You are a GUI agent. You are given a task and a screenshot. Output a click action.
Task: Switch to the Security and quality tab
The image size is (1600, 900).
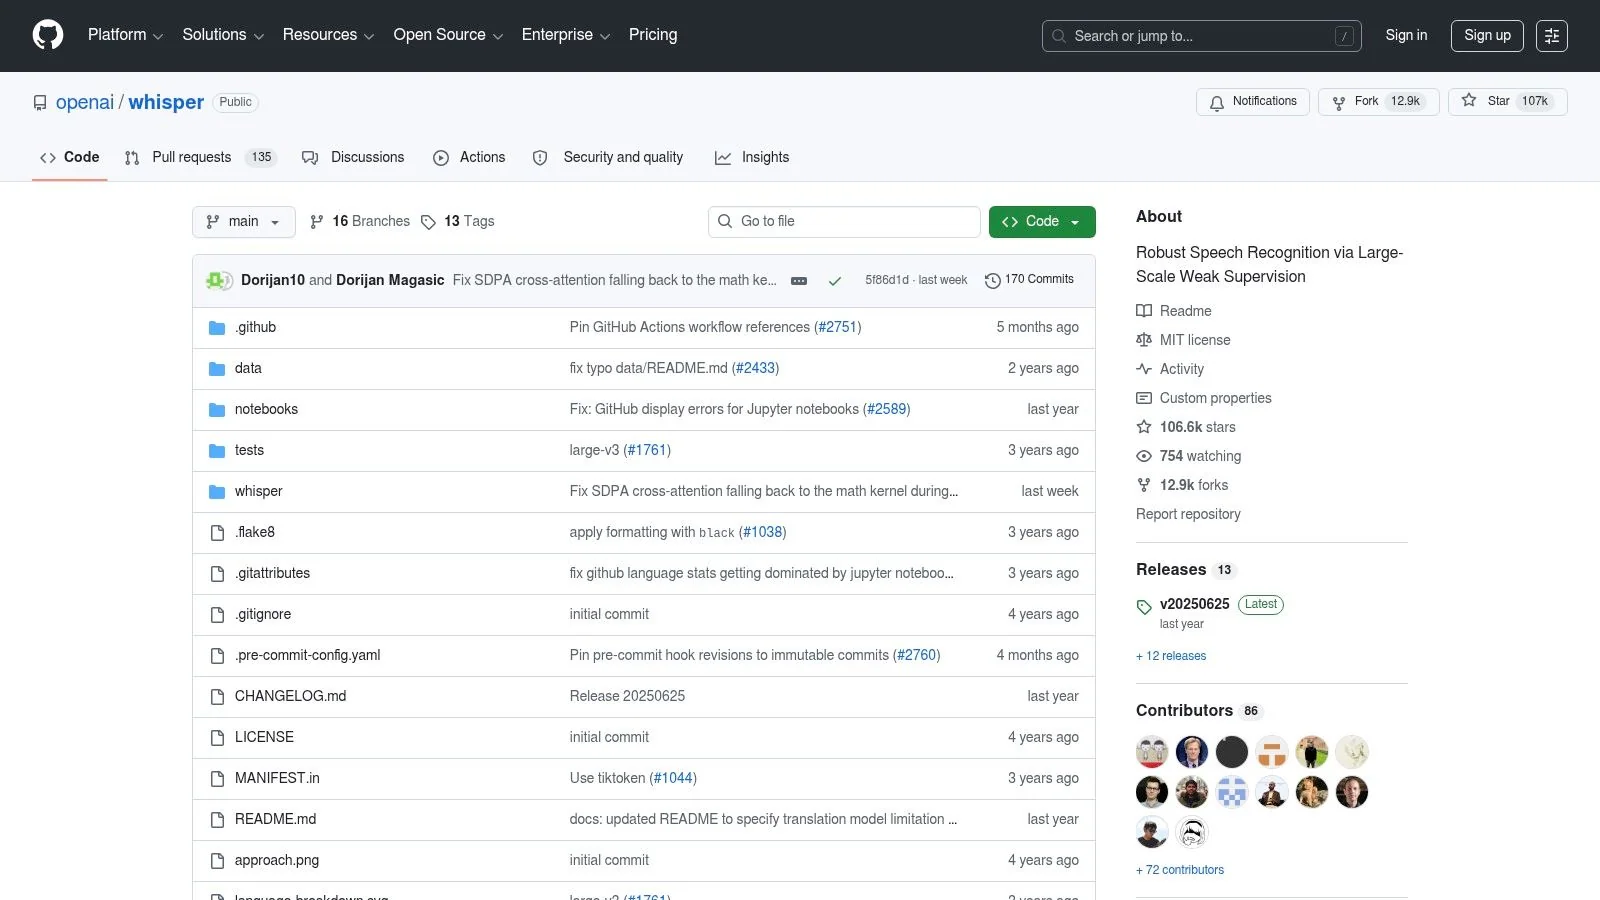(608, 157)
